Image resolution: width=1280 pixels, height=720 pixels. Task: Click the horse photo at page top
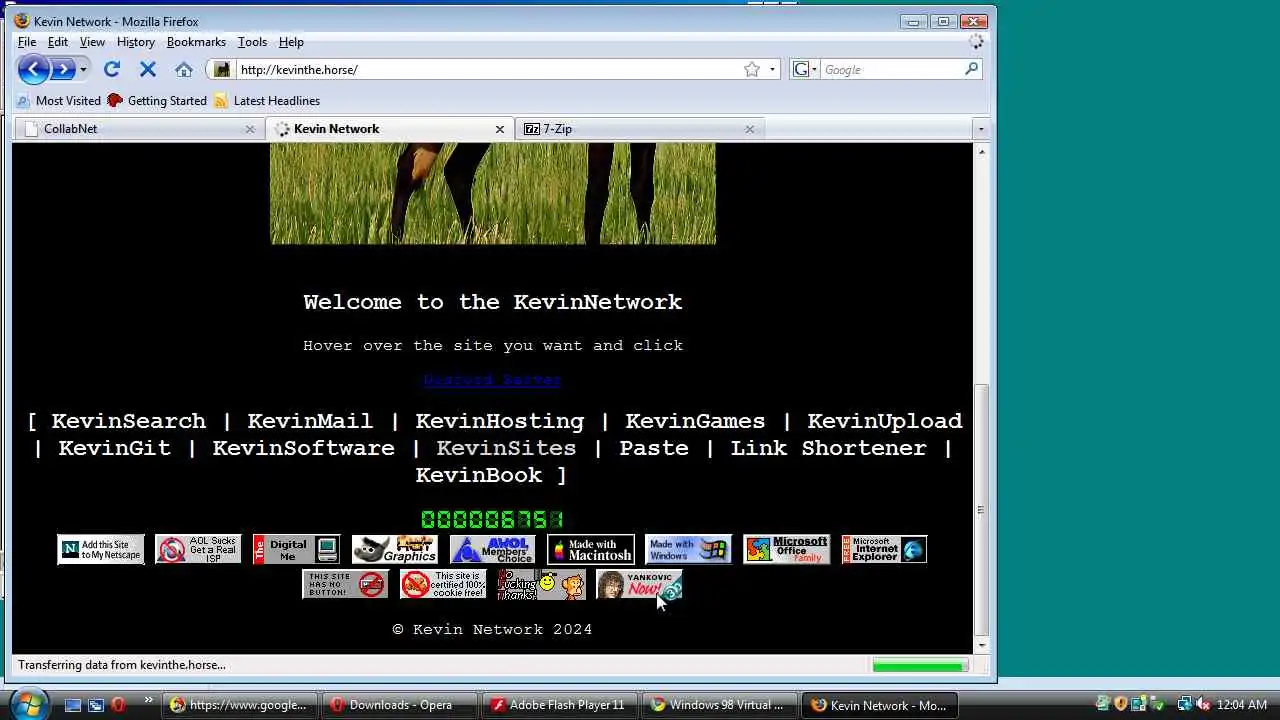click(x=493, y=194)
